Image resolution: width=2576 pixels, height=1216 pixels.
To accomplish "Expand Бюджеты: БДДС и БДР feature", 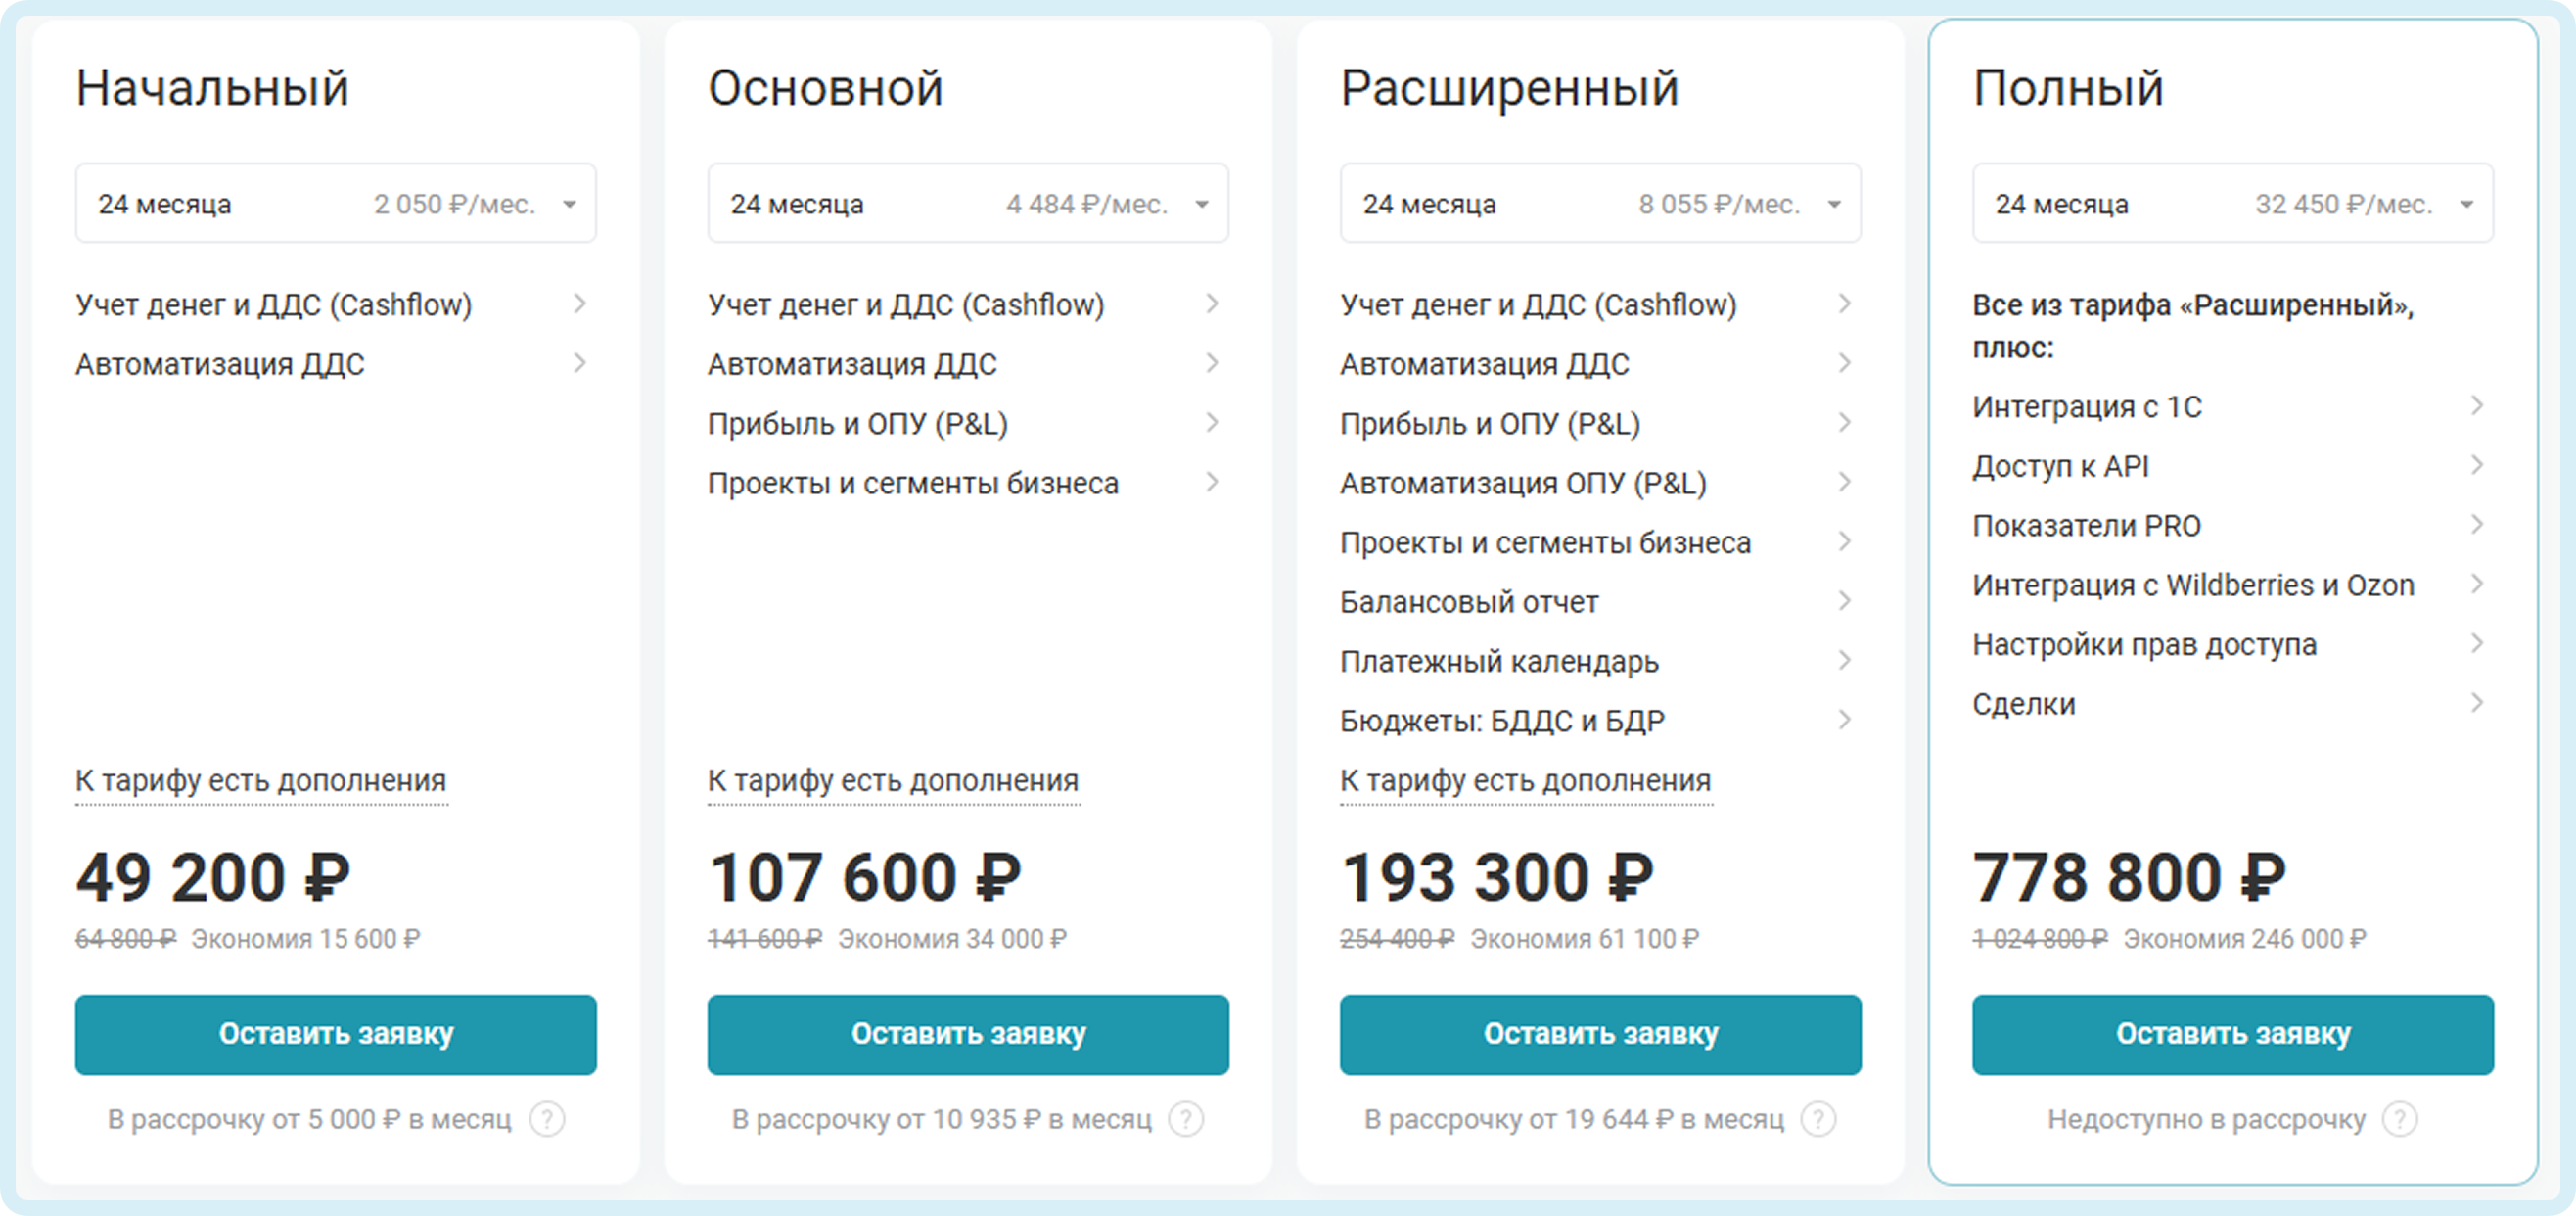I will click(1845, 720).
